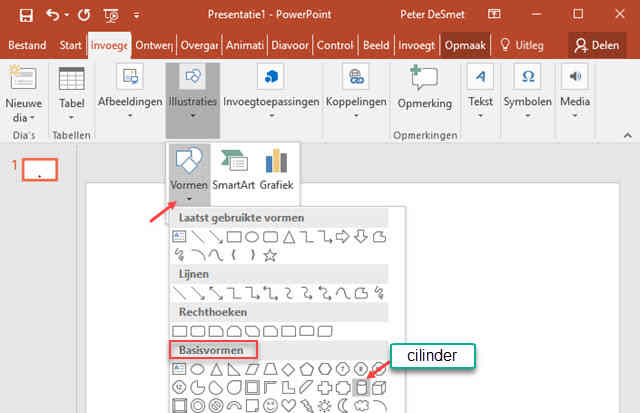This screenshot has height=413, width=640.
Task: Choose SmartArt from the Illustraties menu
Action: 233,169
